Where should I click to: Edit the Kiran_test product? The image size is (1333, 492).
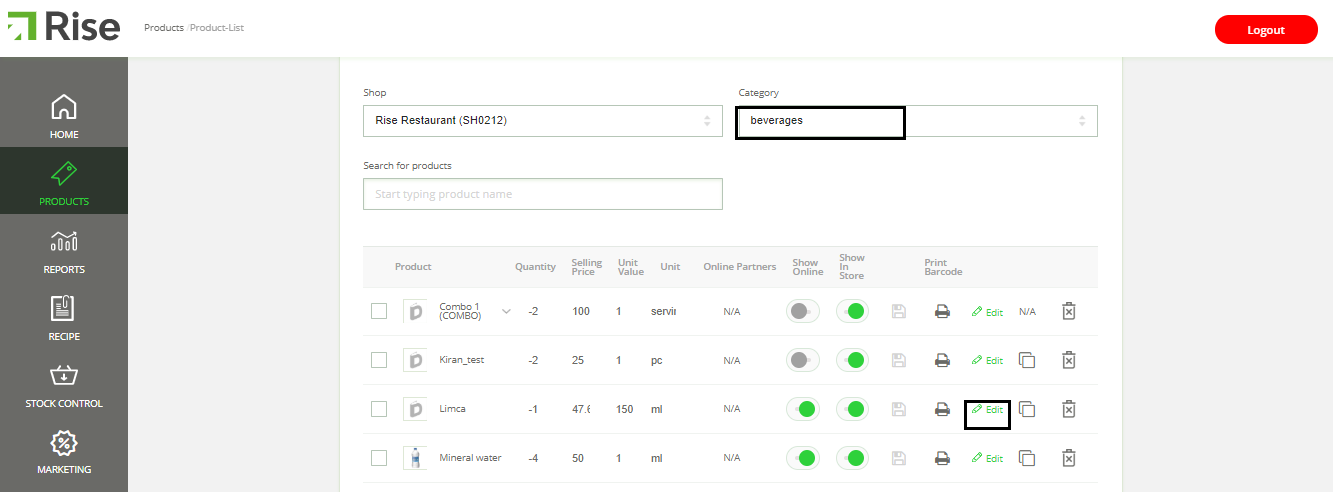(x=987, y=360)
